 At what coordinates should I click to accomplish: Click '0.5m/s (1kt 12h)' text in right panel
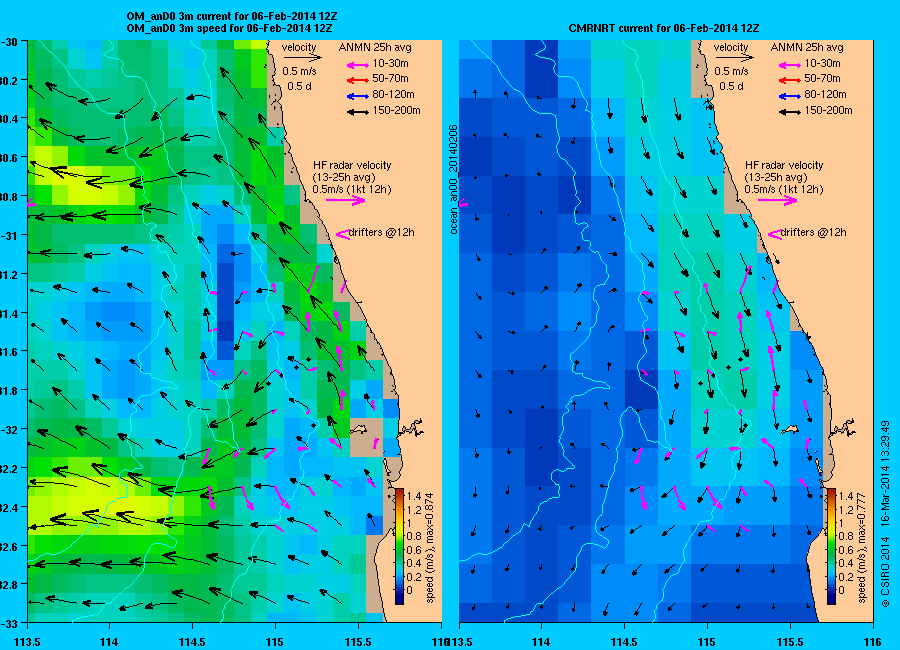point(784,189)
